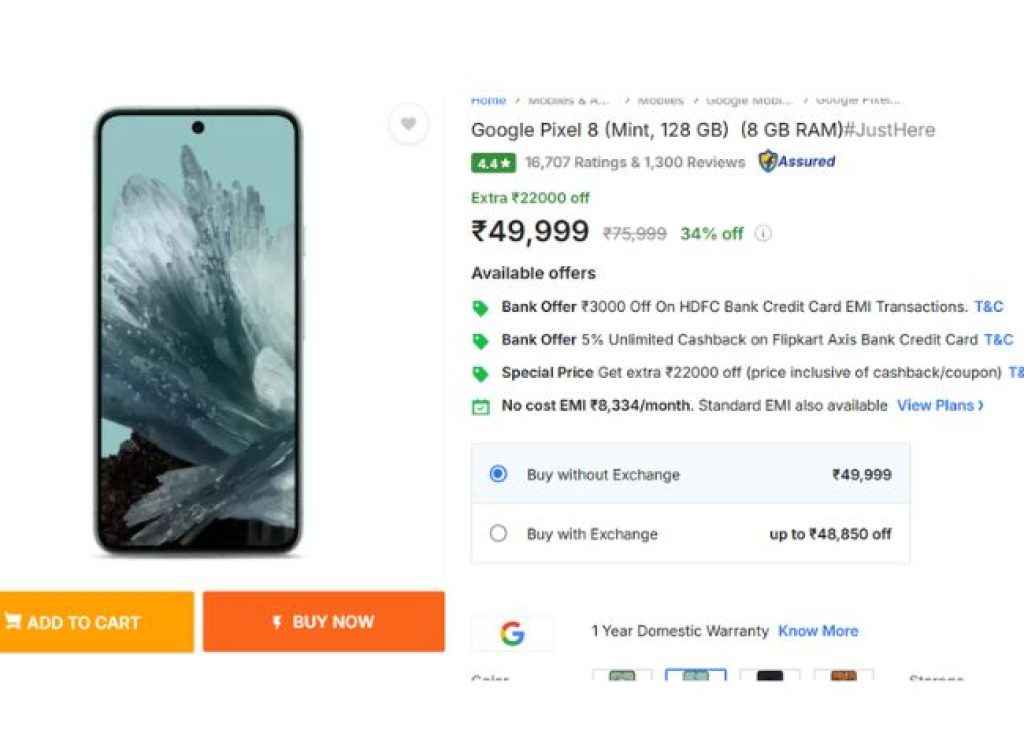The width and height of the screenshot is (1024, 756).
Task: Click the Buy Now button
Action: [324, 622]
